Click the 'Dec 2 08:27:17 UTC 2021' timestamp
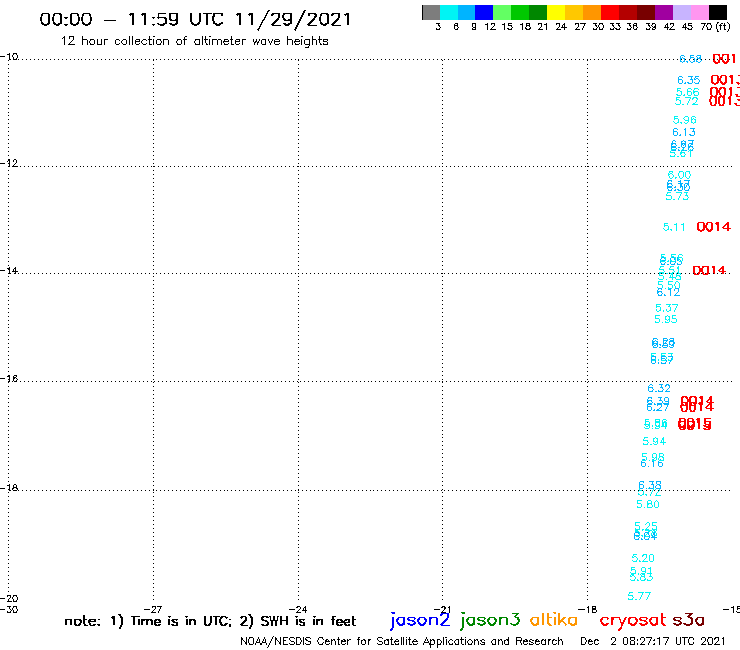Screen dimensions: 740x650 click(x=653, y=641)
